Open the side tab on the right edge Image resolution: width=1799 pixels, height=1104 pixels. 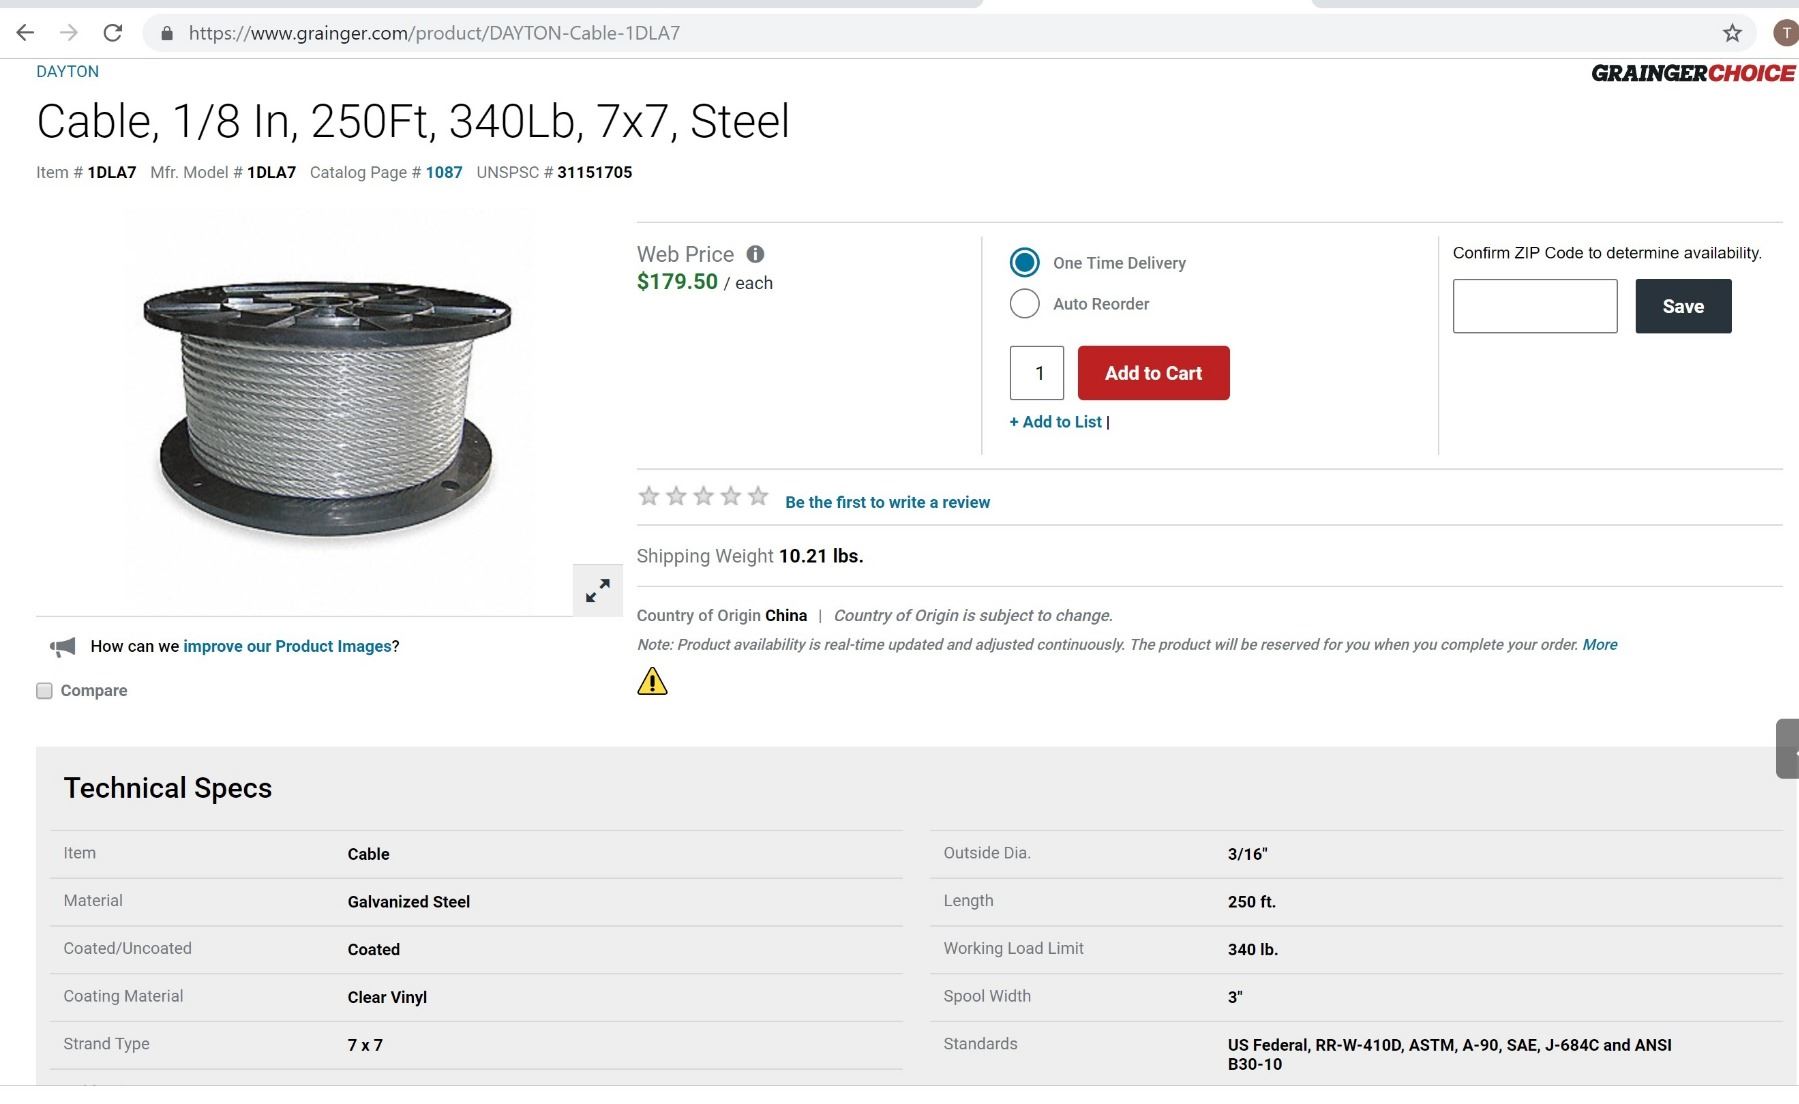[x=1788, y=748]
